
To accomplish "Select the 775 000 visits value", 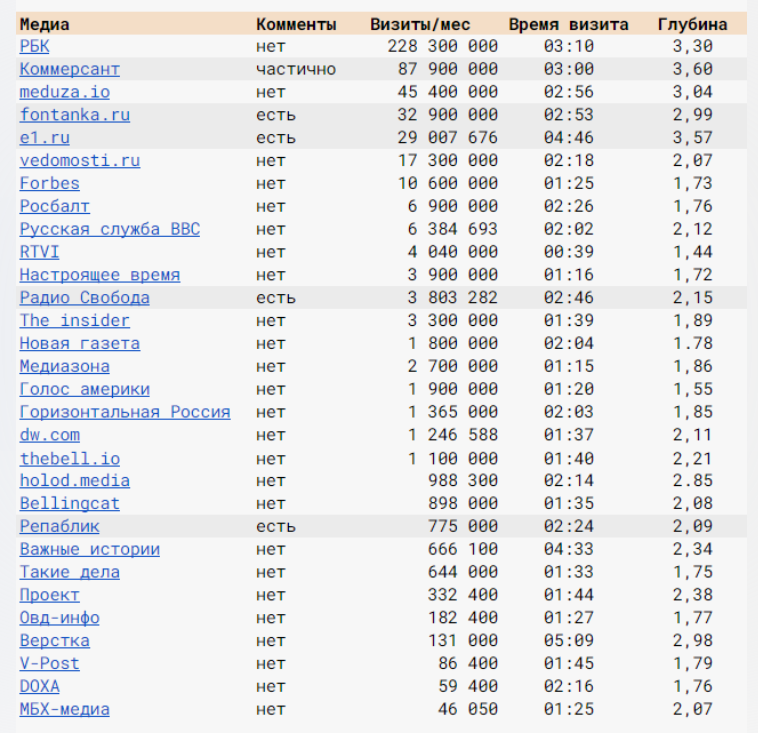I will point(463,526).
